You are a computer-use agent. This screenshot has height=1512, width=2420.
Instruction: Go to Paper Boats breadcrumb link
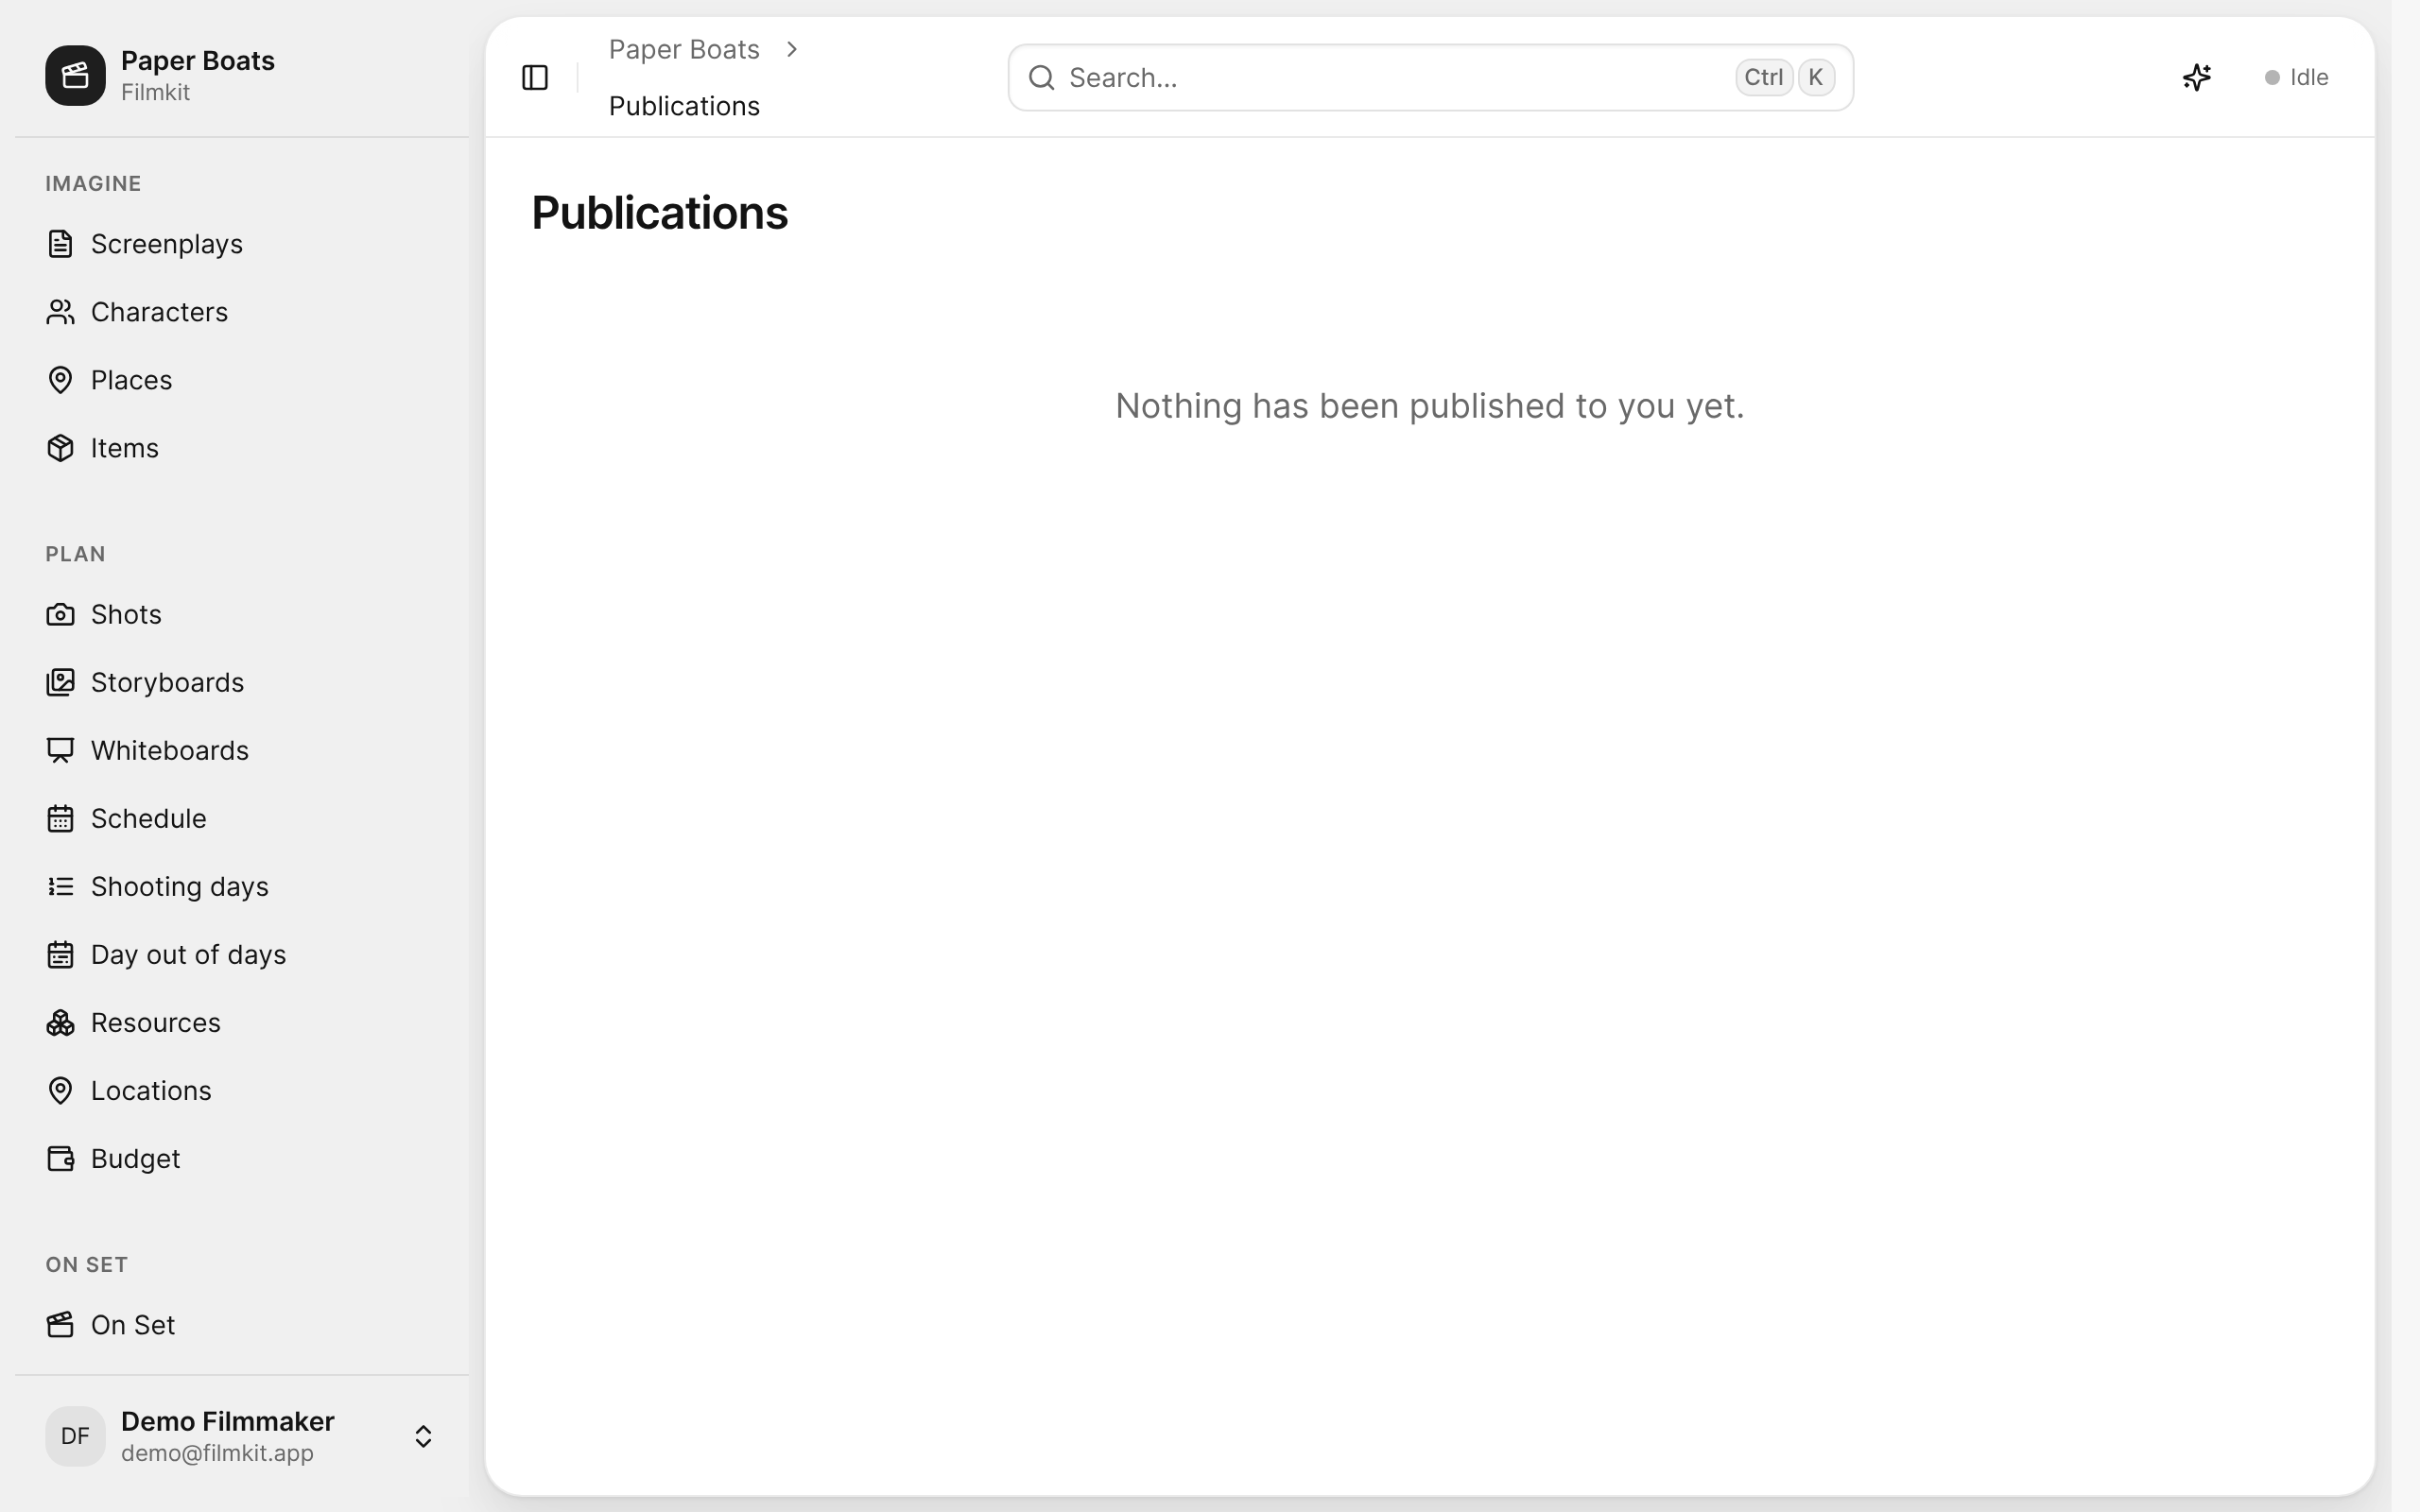click(x=684, y=49)
